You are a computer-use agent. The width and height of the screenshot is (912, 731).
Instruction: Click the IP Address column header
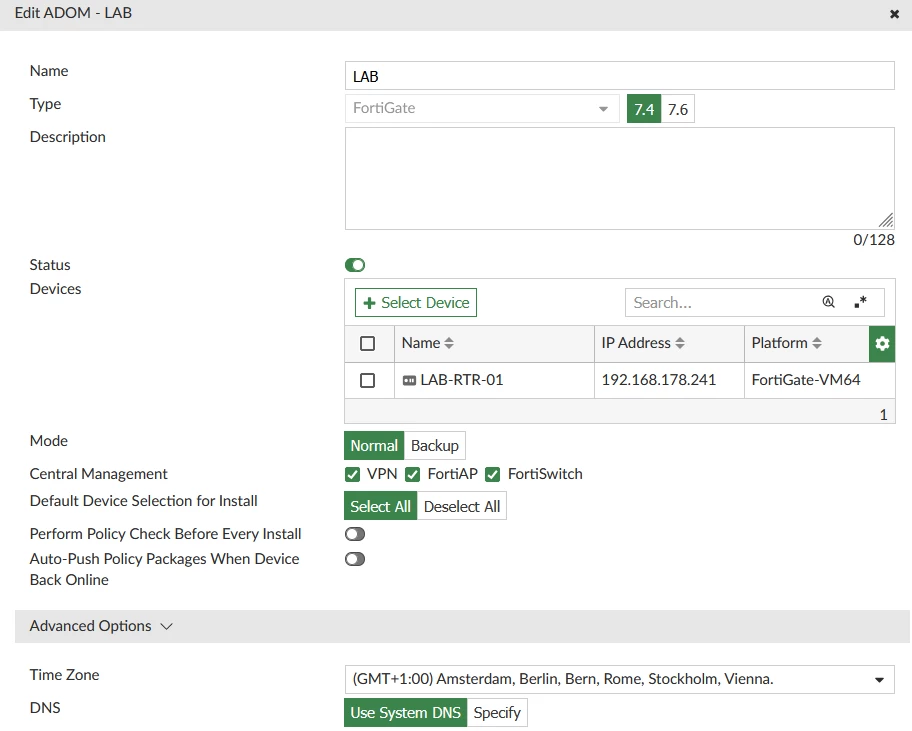coord(669,344)
